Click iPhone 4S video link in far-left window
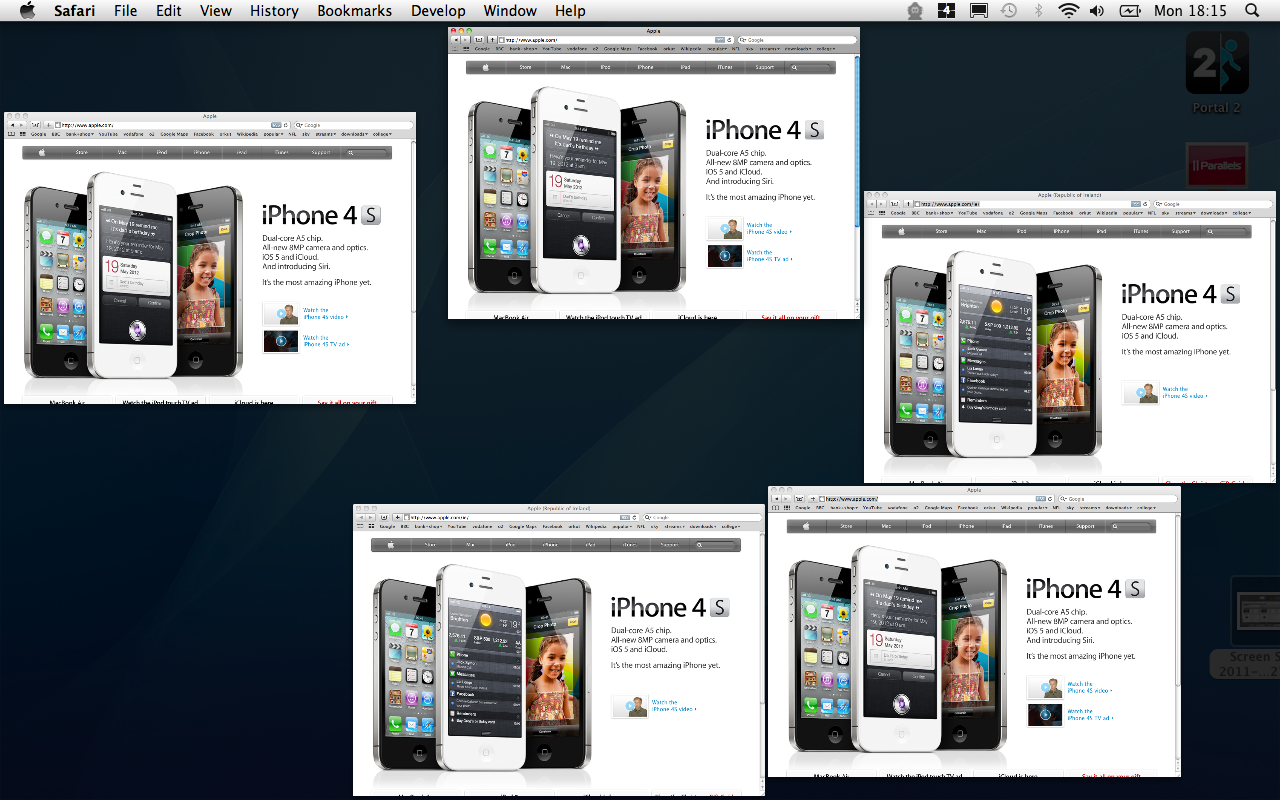 click(325, 314)
